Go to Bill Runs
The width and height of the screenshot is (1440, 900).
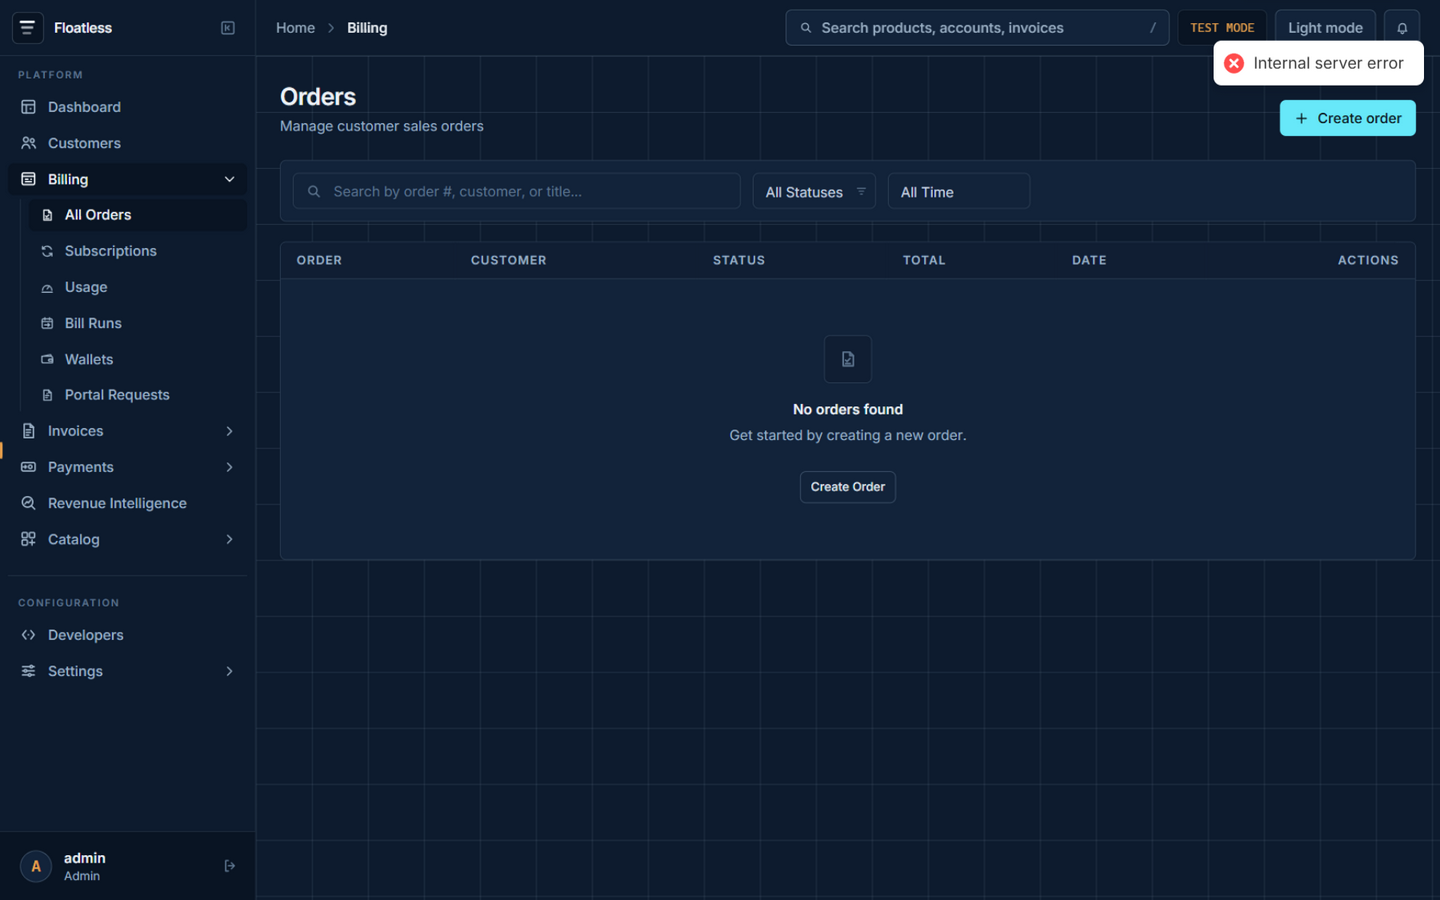point(138,323)
